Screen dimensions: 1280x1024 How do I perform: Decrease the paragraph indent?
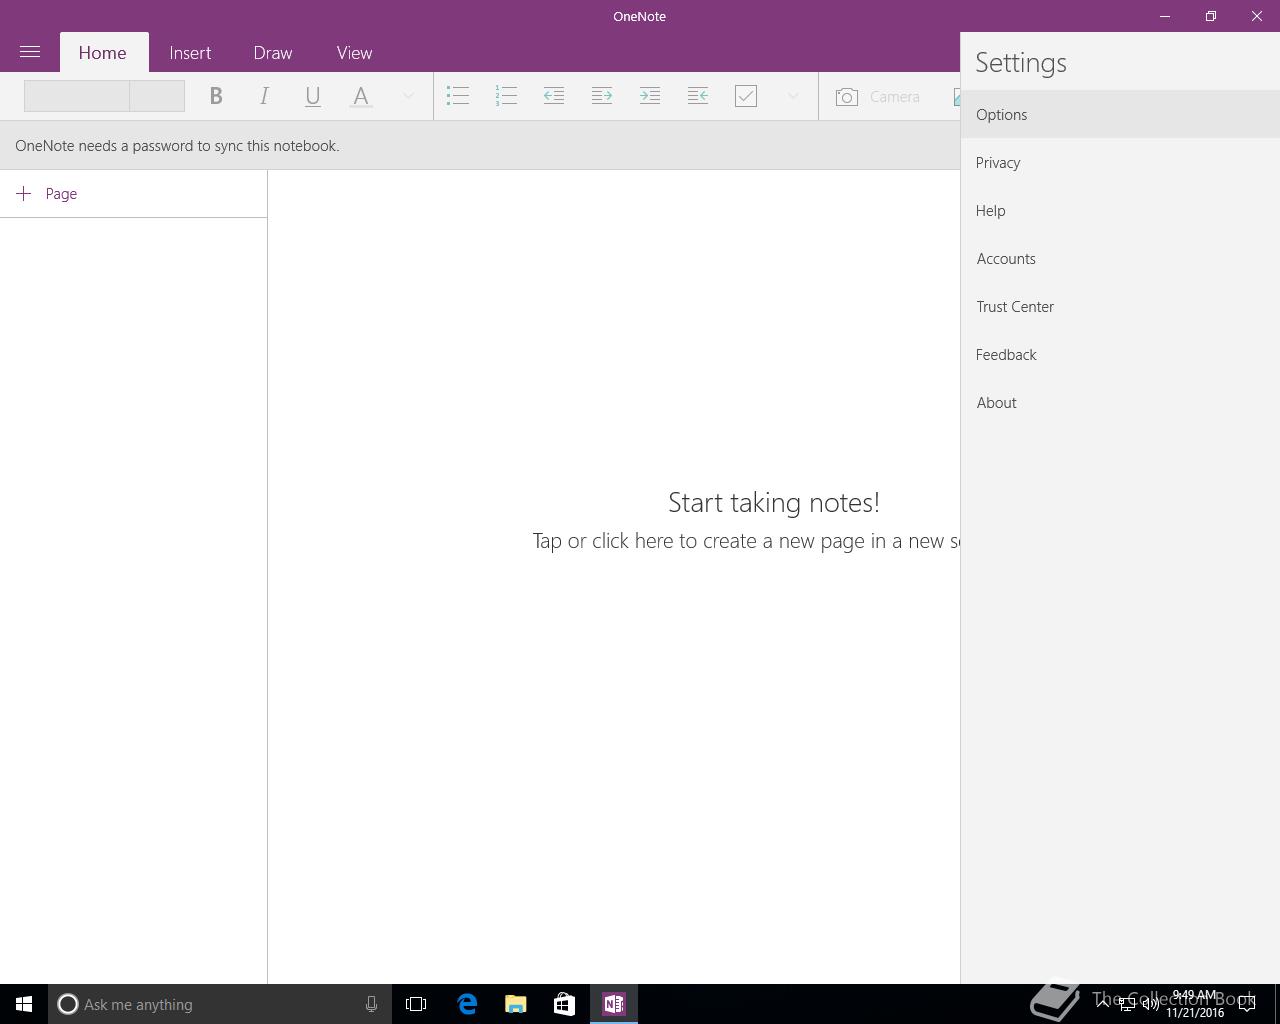pos(554,96)
